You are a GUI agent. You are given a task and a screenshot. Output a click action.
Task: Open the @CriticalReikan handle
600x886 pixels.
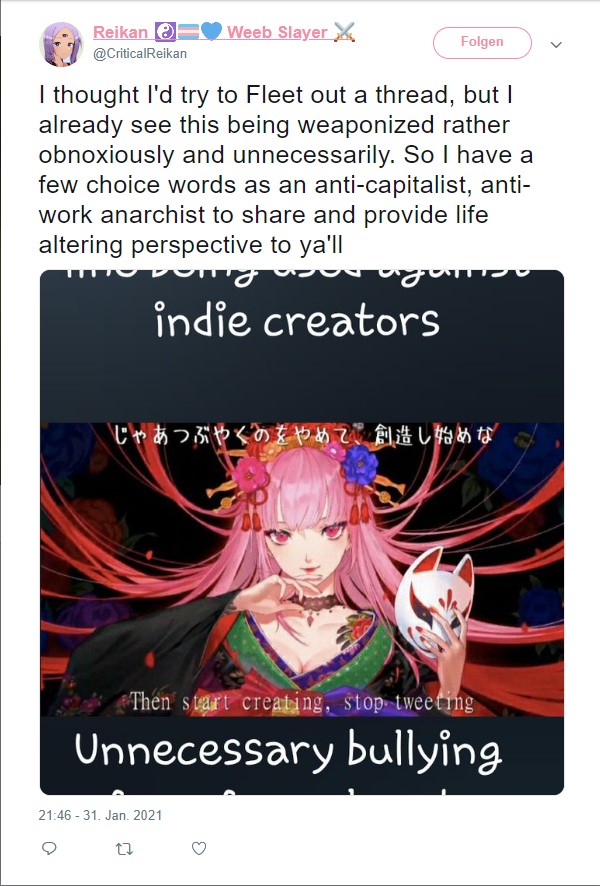pyautogui.click(x=140, y=54)
